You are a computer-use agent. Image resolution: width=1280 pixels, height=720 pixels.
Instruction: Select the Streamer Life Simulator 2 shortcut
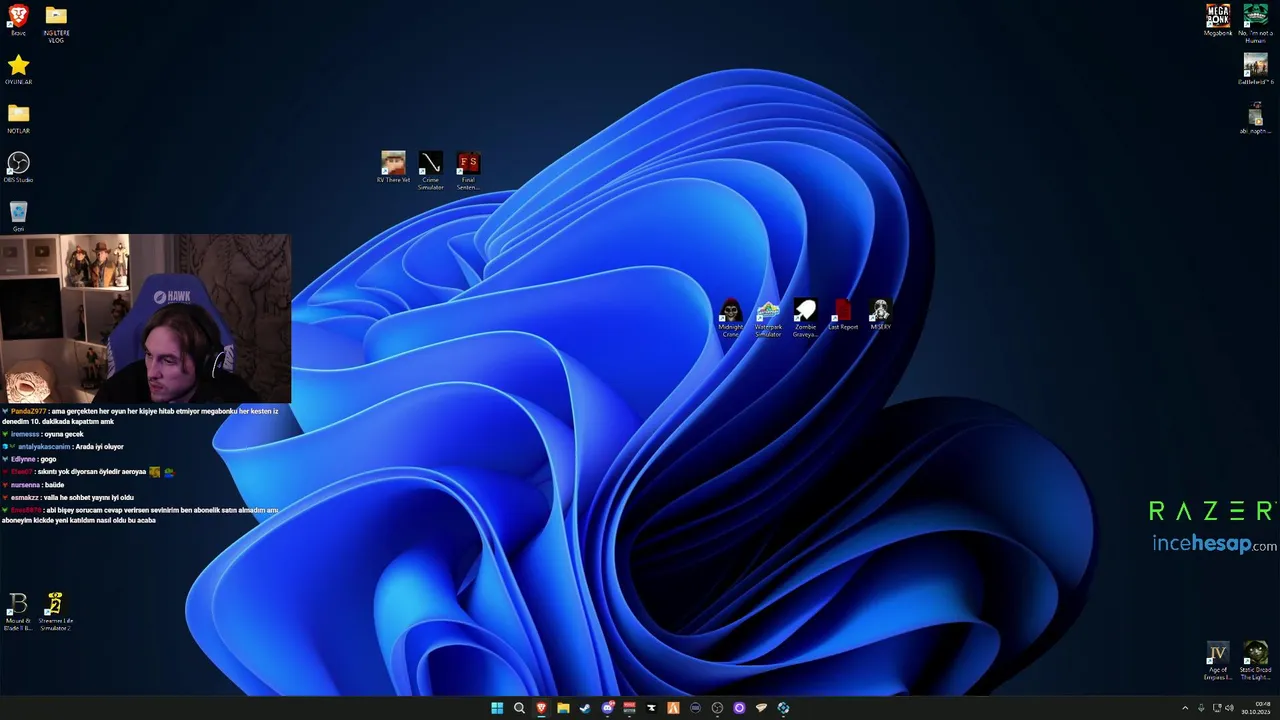56,611
